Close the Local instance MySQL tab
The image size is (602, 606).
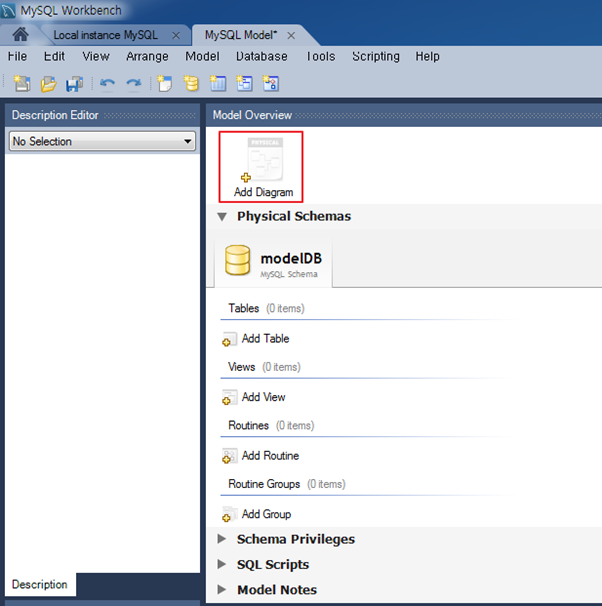176,36
